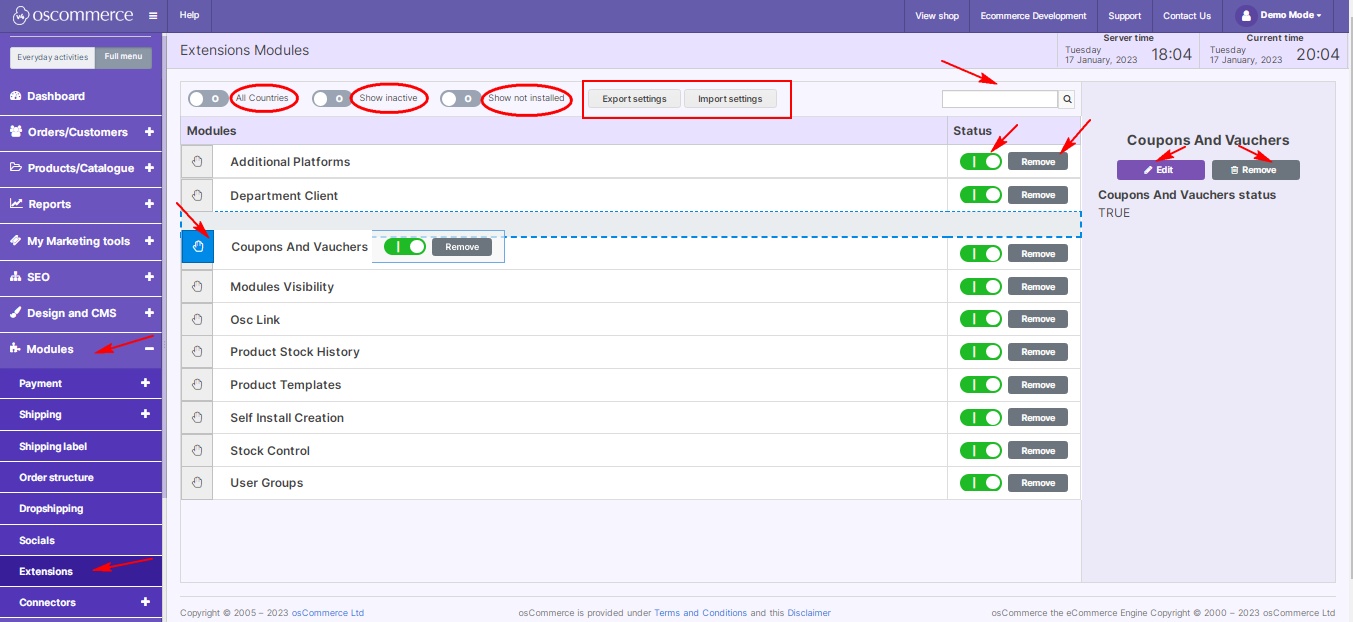The image size is (1353, 622).
Task: Grab the Product Stock History drag handle
Action: click(197, 352)
